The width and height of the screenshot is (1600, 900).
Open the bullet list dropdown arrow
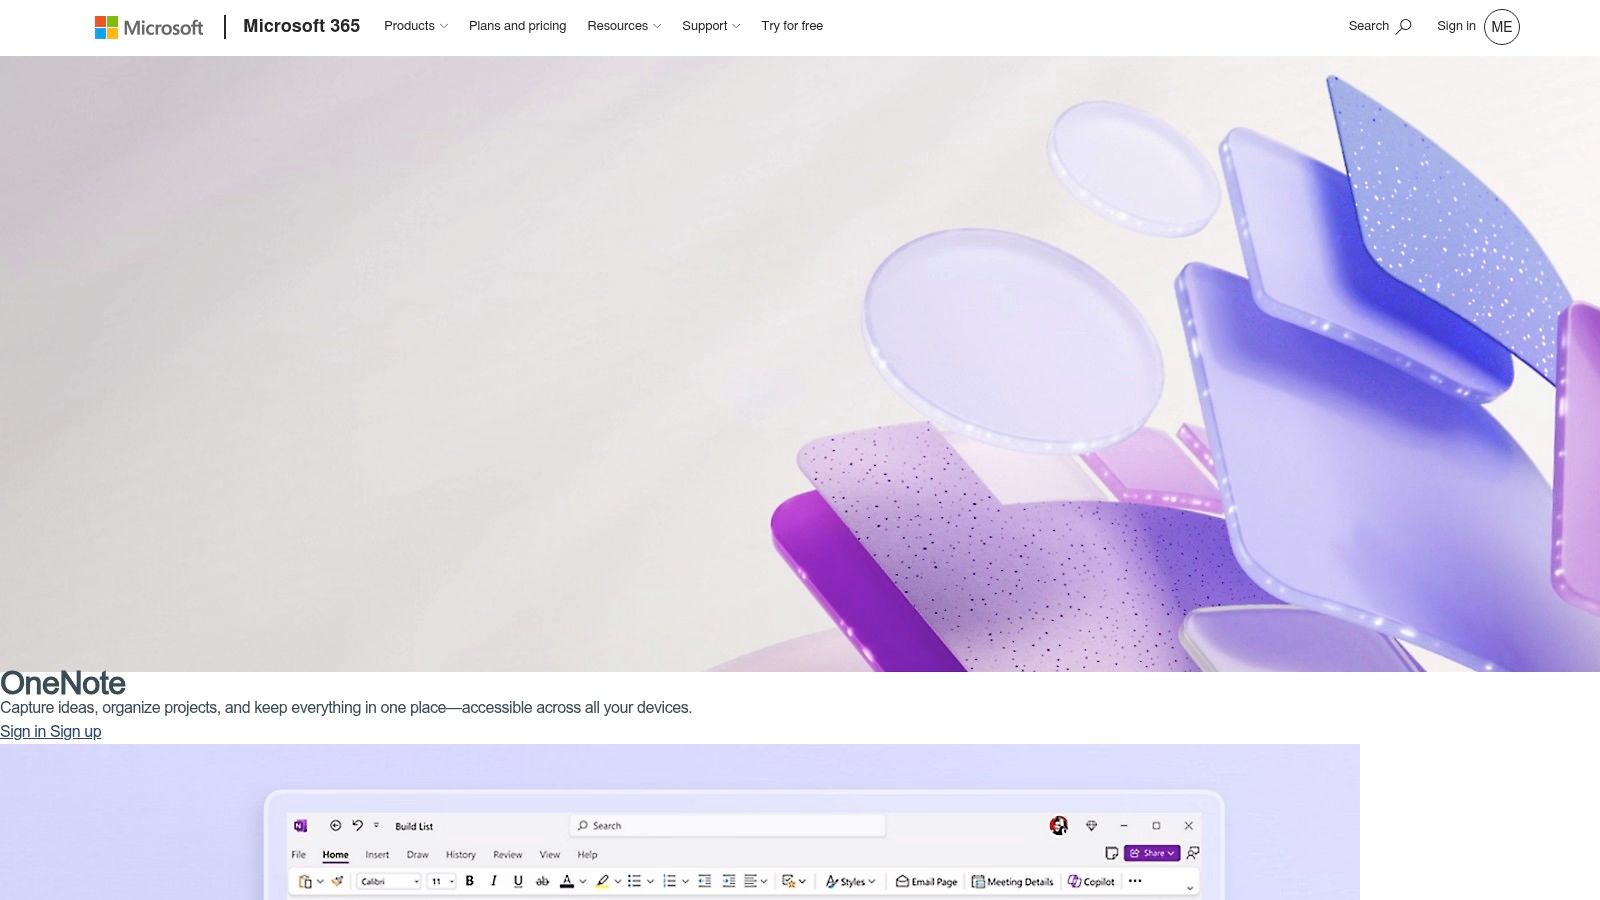point(650,882)
